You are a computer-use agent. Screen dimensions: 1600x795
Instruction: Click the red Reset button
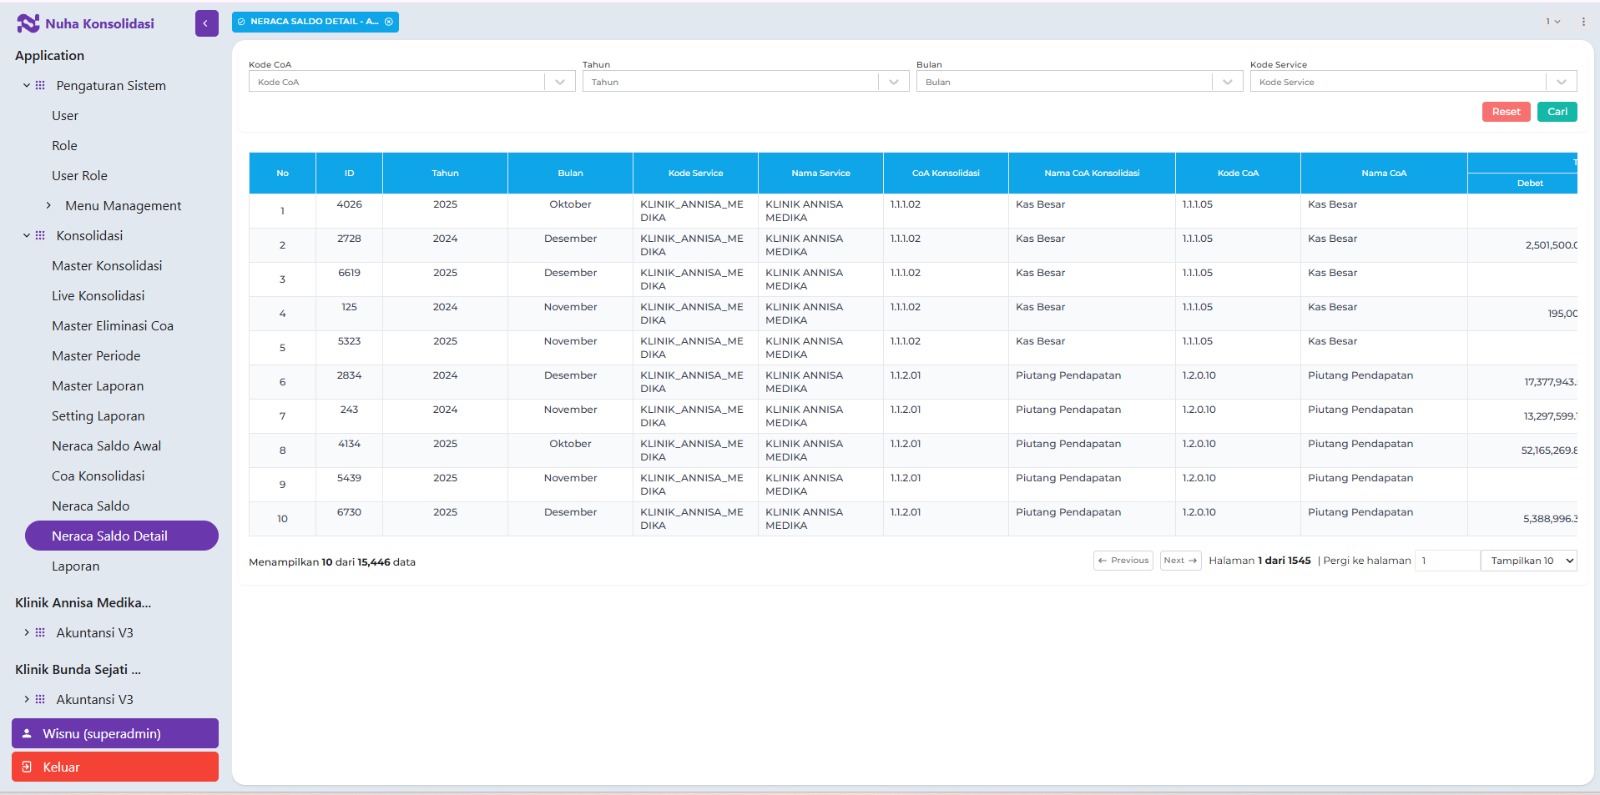(1506, 111)
